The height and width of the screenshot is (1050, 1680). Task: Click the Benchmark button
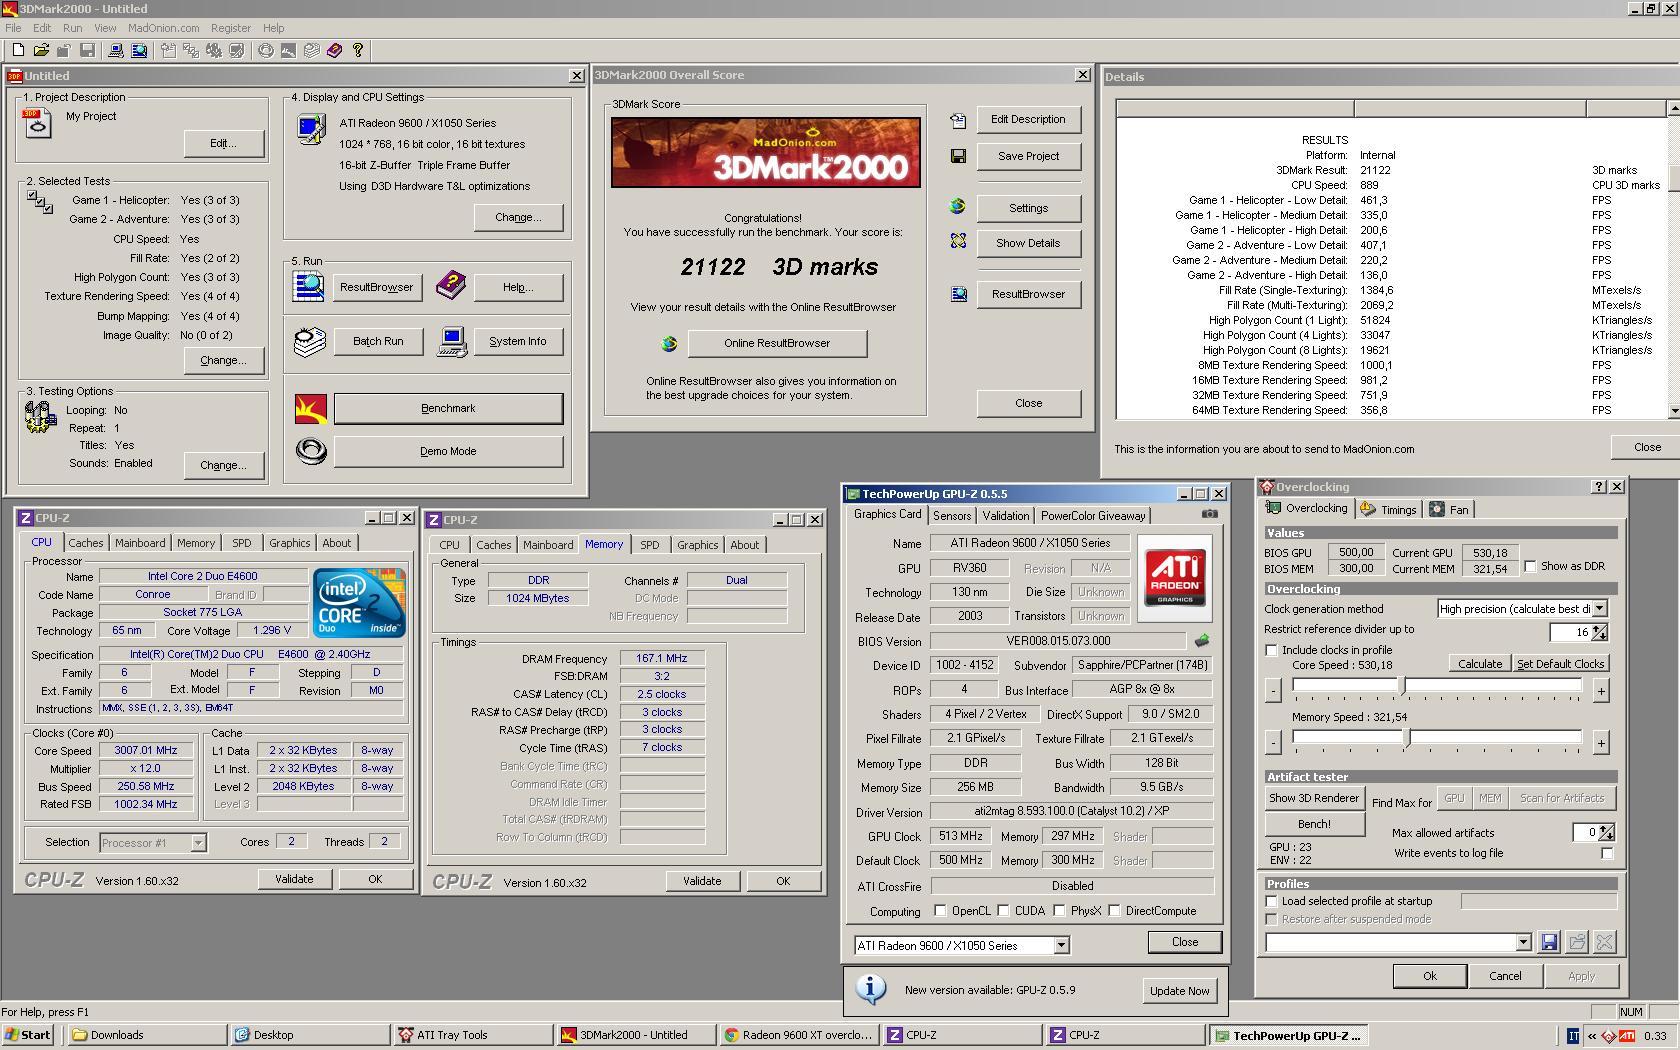tap(448, 408)
